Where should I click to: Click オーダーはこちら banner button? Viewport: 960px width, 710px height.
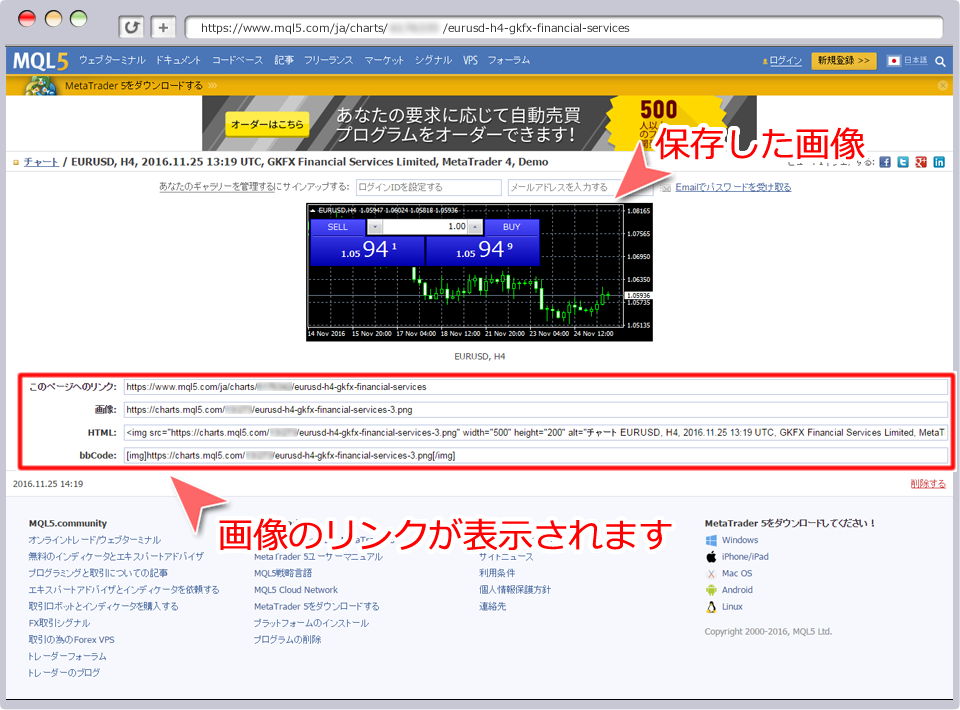pyautogui.click(x=267, y=124)
